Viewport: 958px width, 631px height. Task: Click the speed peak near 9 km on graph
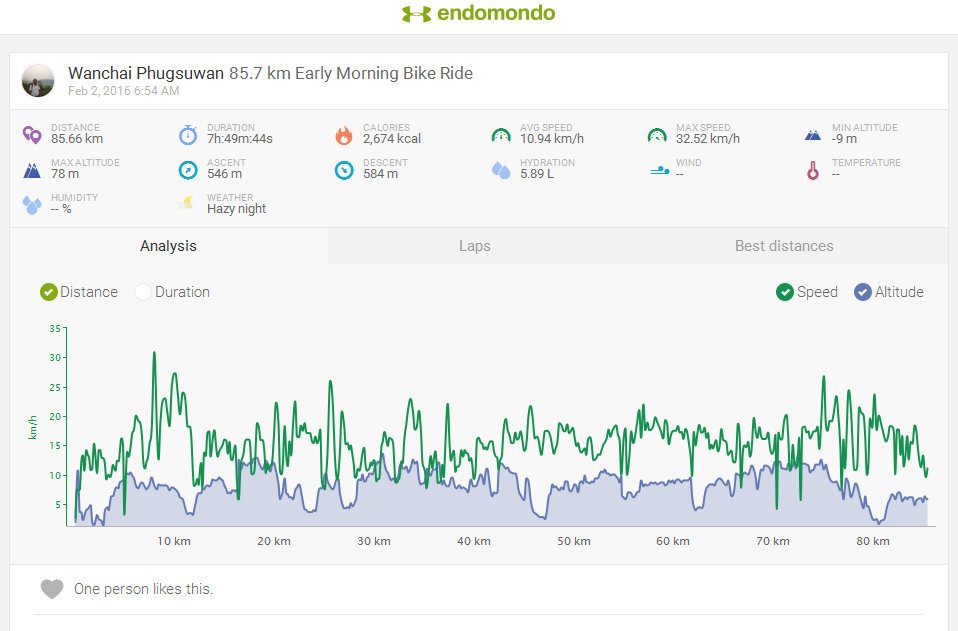(x=154, y=353)
